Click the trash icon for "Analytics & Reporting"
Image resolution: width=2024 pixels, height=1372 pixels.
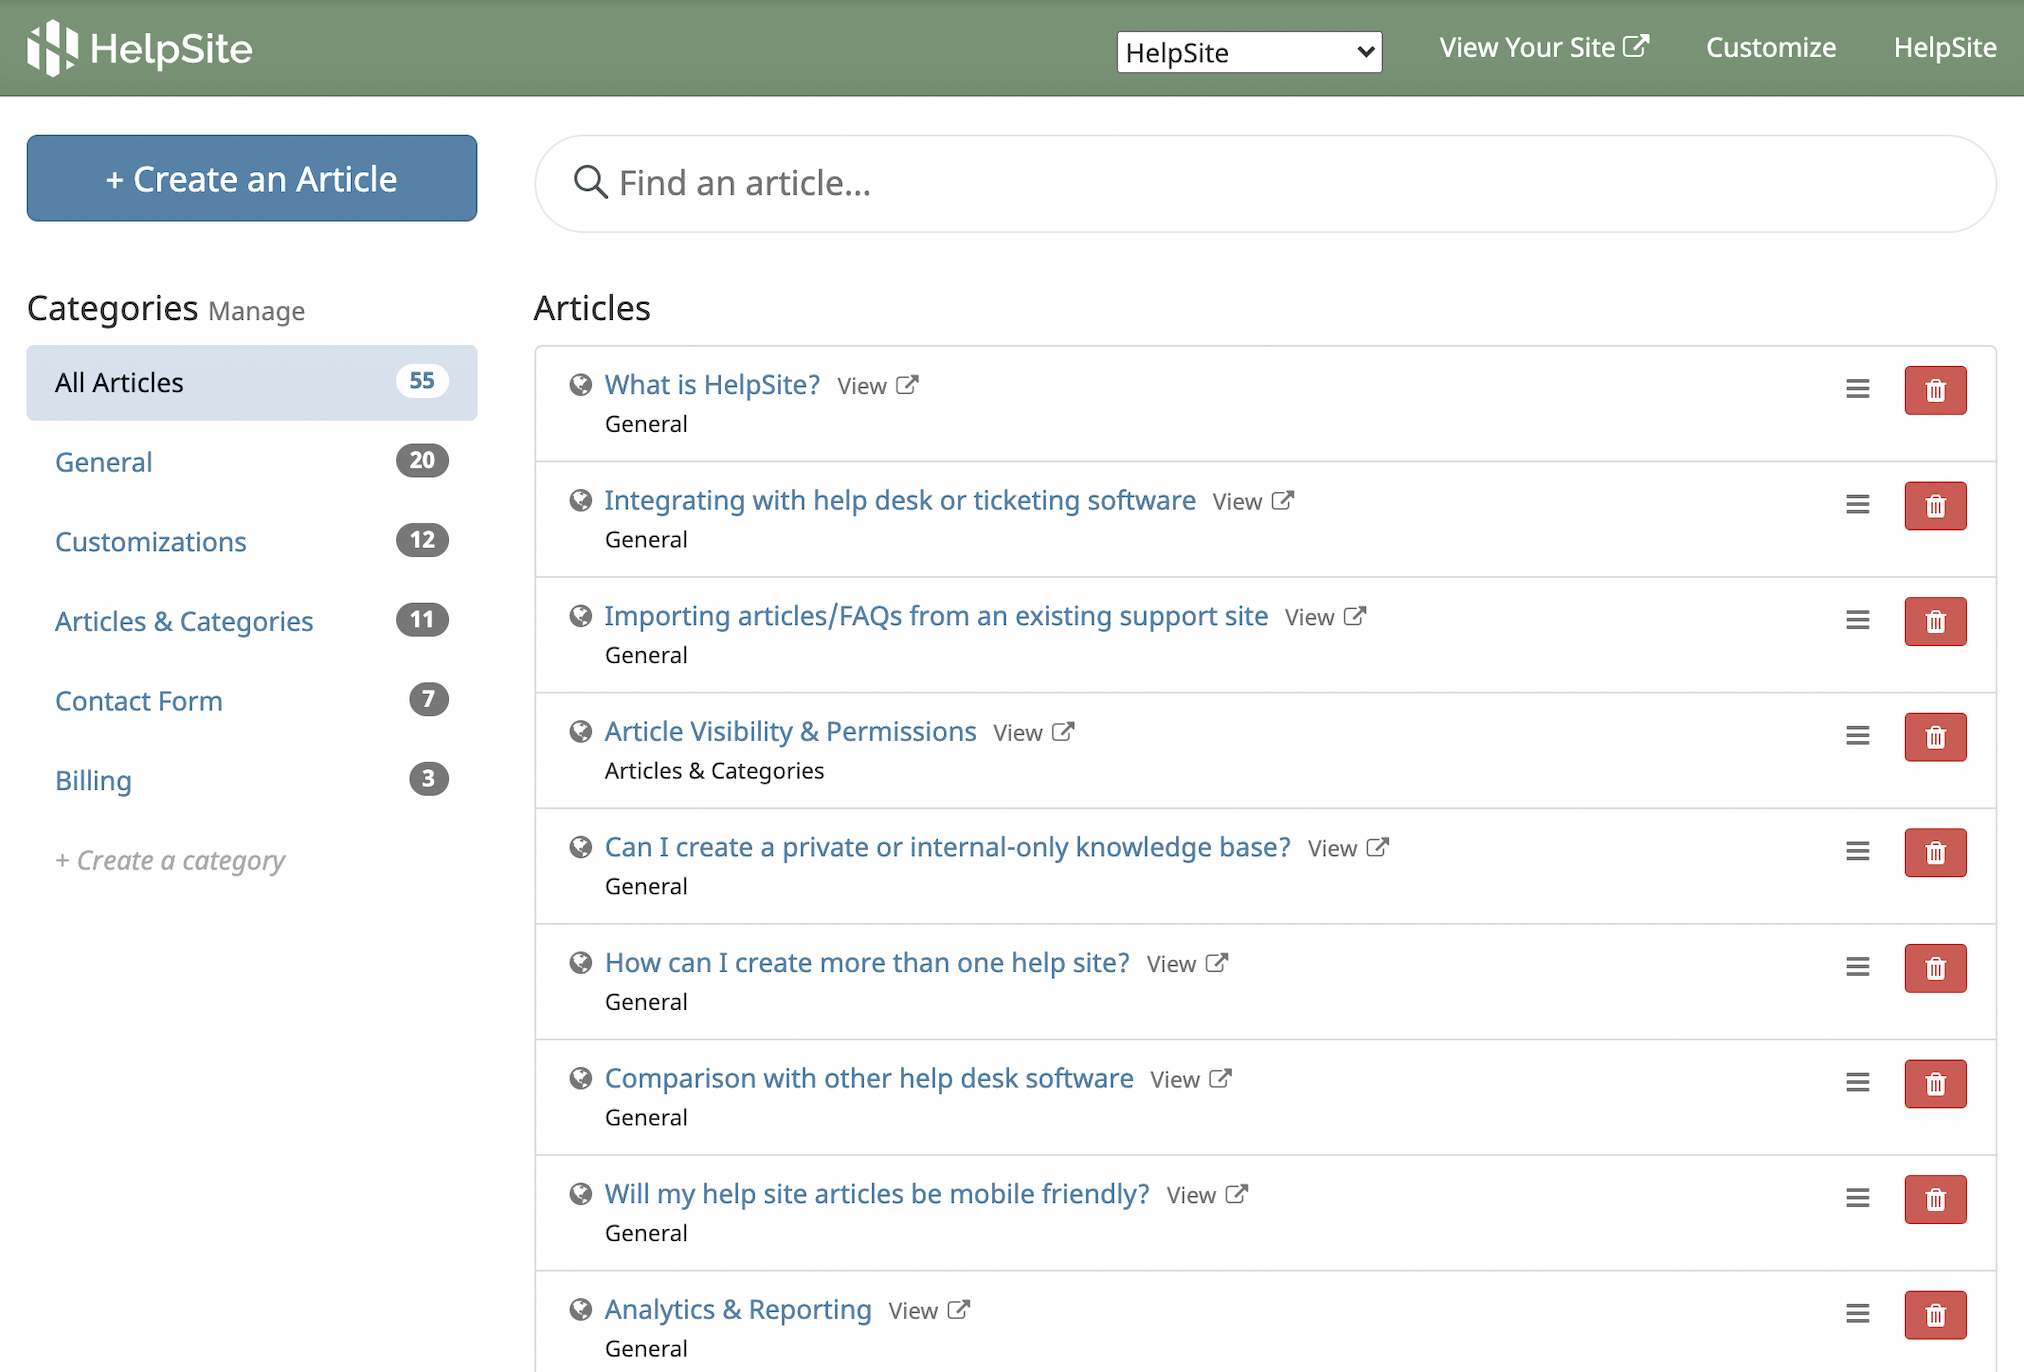(x=1935, y=1315)
